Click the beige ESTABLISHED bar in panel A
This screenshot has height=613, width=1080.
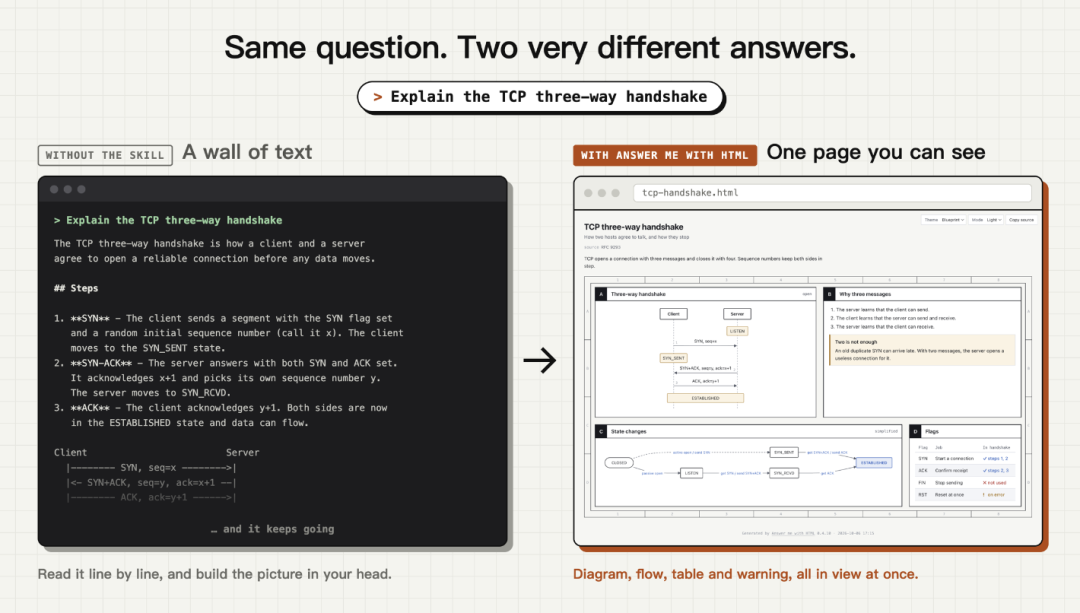(705, 398)
